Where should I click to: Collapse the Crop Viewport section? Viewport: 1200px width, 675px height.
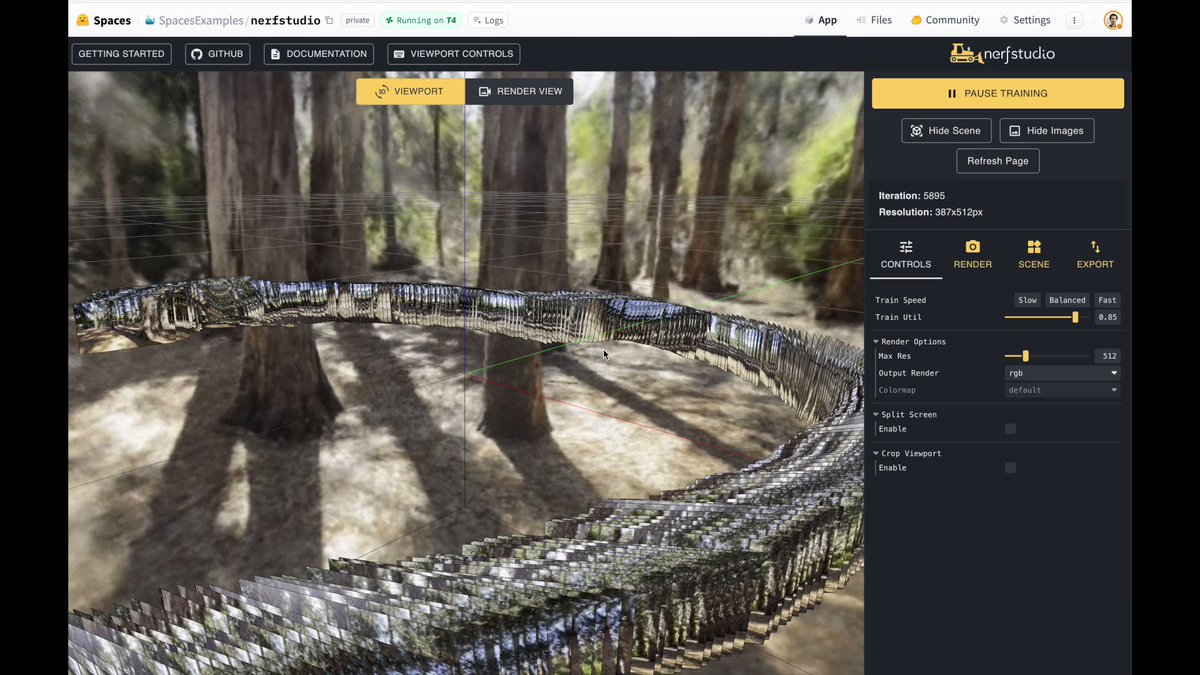click(x=907, y=453)
